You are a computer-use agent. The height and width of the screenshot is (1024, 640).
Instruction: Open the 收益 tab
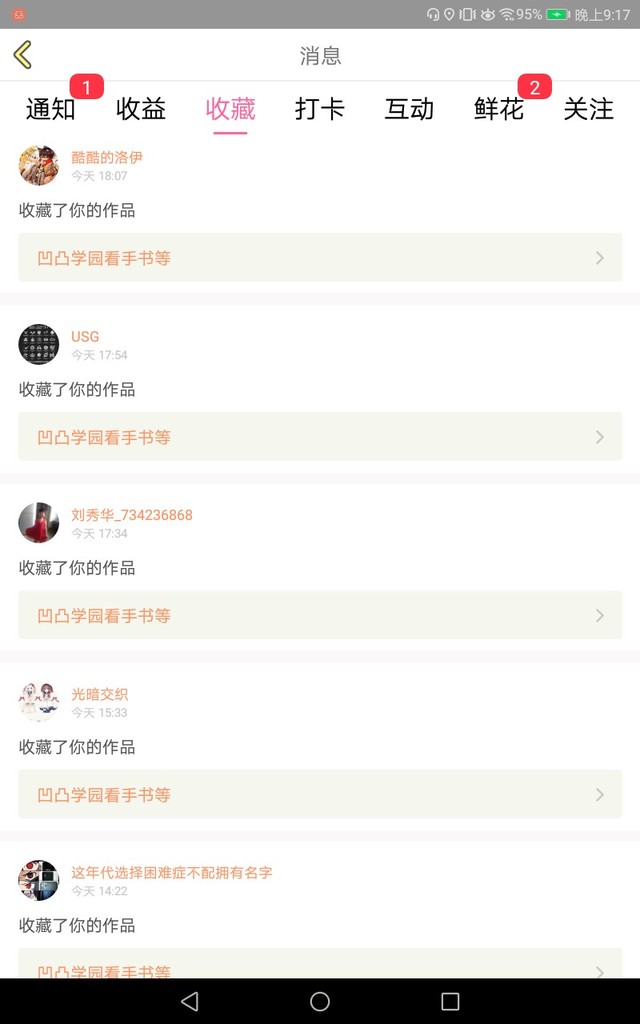pyautogui.click(x=141, y=109)
